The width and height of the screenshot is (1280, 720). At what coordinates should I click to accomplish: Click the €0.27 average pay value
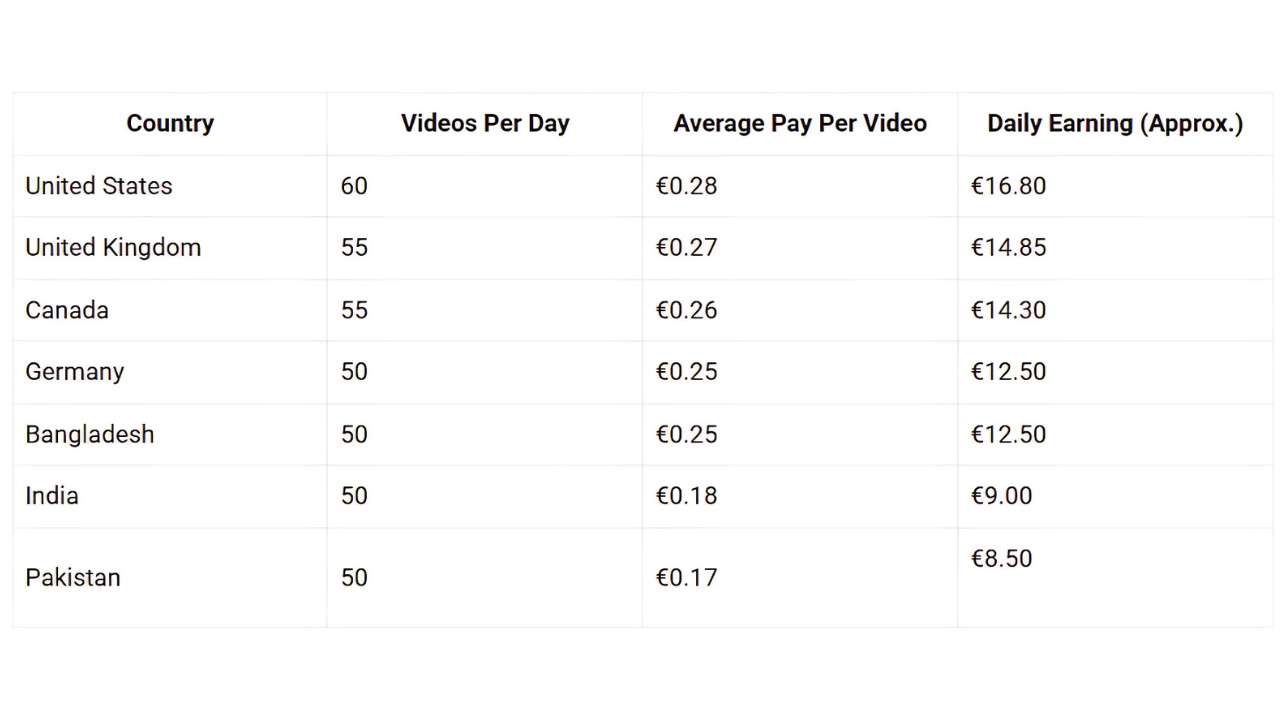pos(686,248)
